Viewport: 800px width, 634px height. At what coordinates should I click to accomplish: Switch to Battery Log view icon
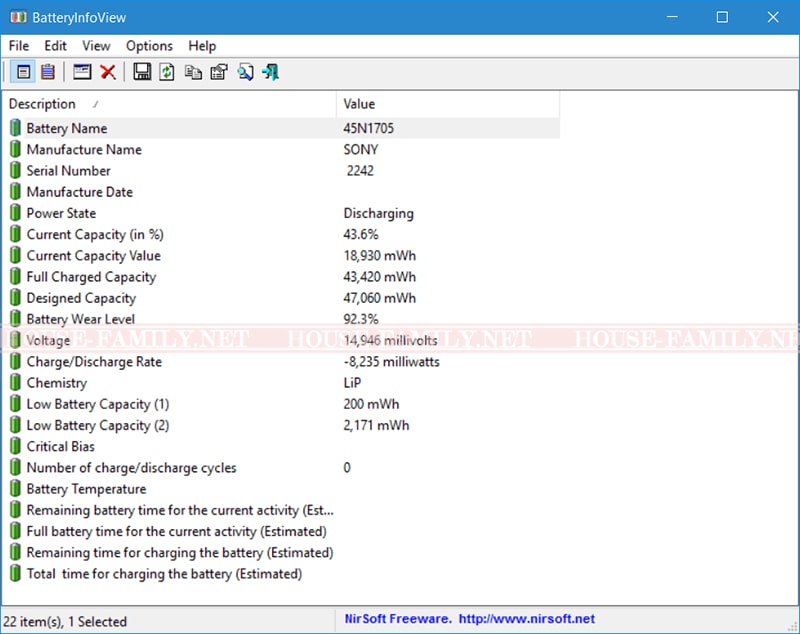(47, 72)
